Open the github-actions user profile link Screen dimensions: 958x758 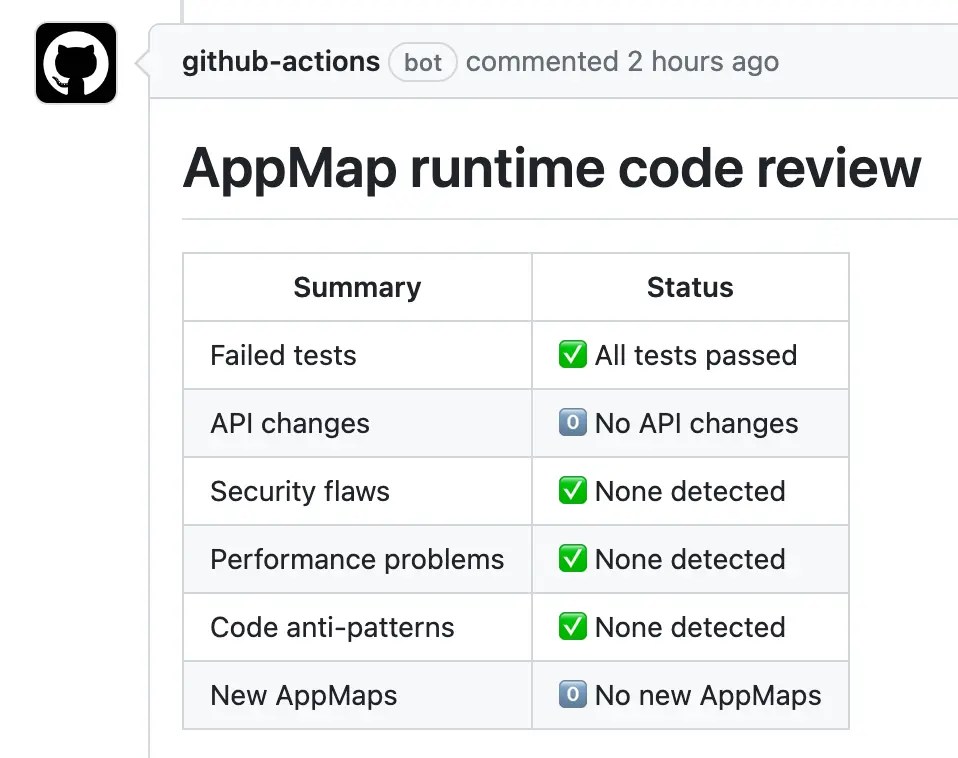click(280, 61)
